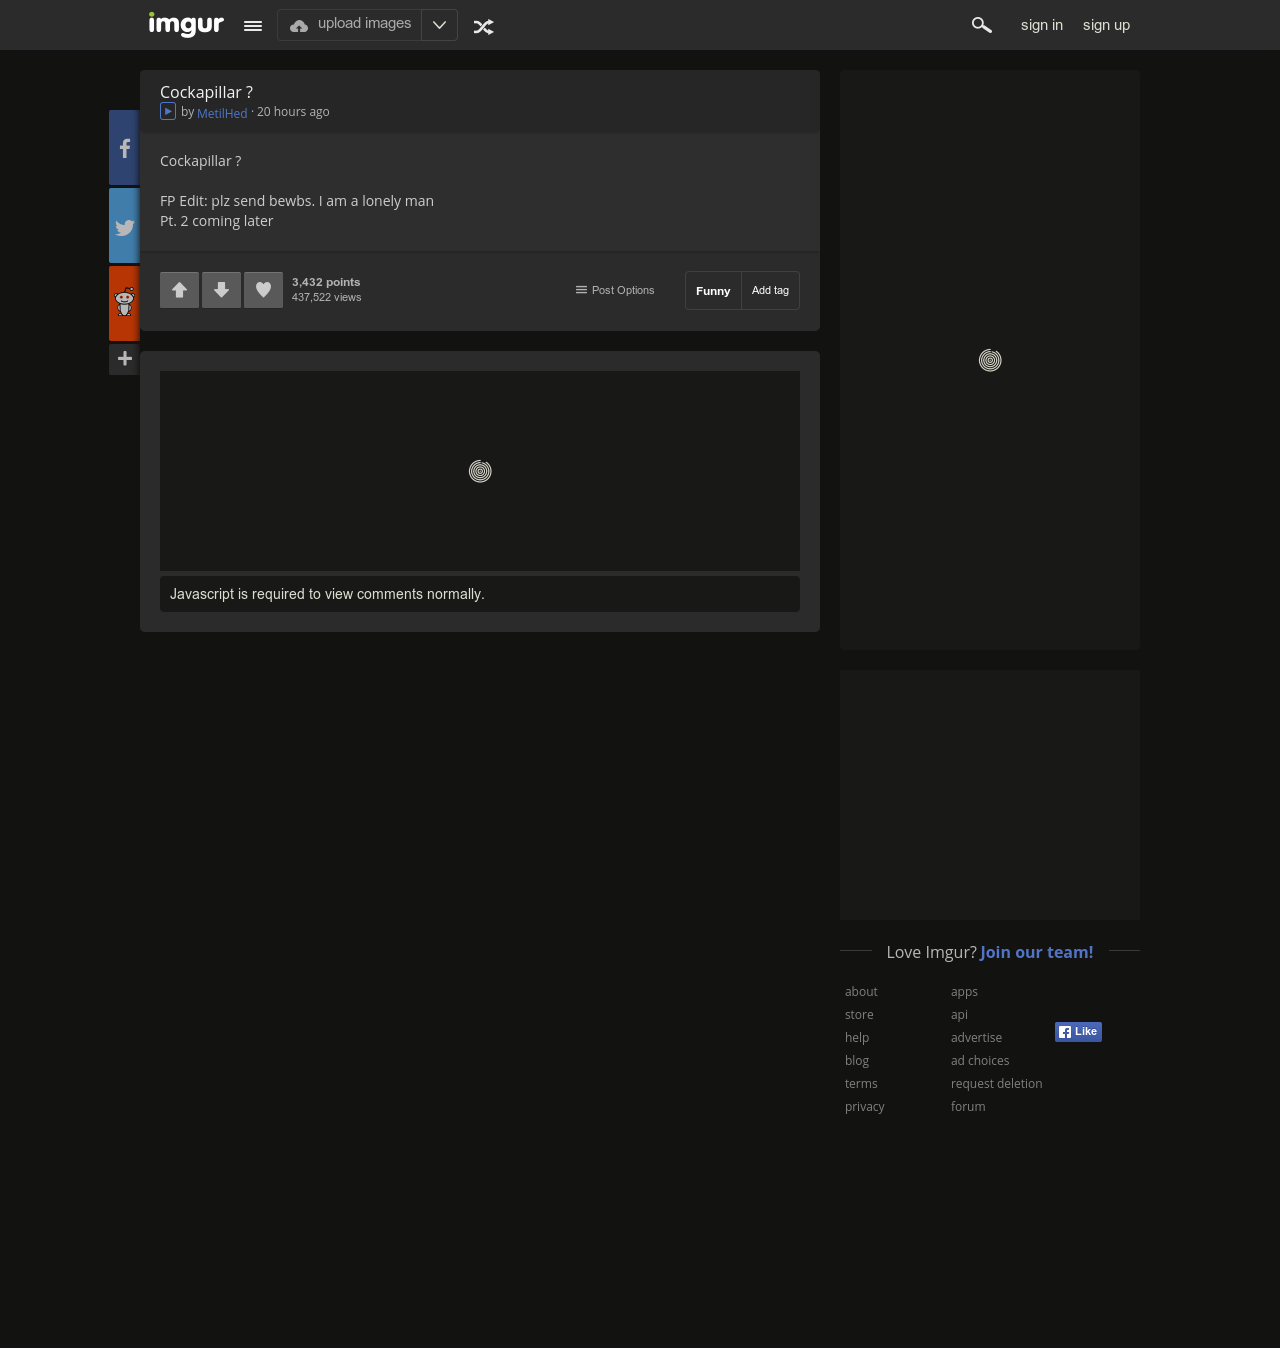Click the Funny tag
This screenshot has height=1348, width=1280.
click(713, 291)
